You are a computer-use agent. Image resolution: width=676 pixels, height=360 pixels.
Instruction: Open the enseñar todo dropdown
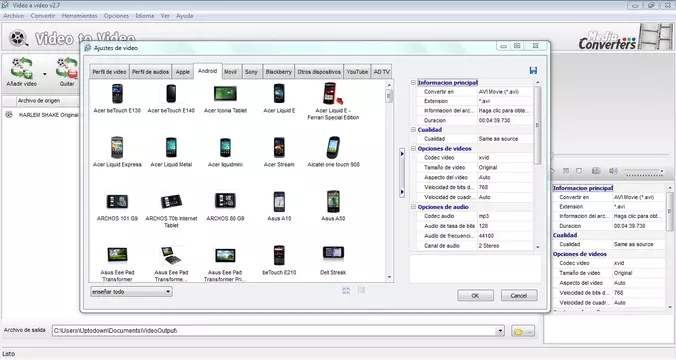coord(131,292)
